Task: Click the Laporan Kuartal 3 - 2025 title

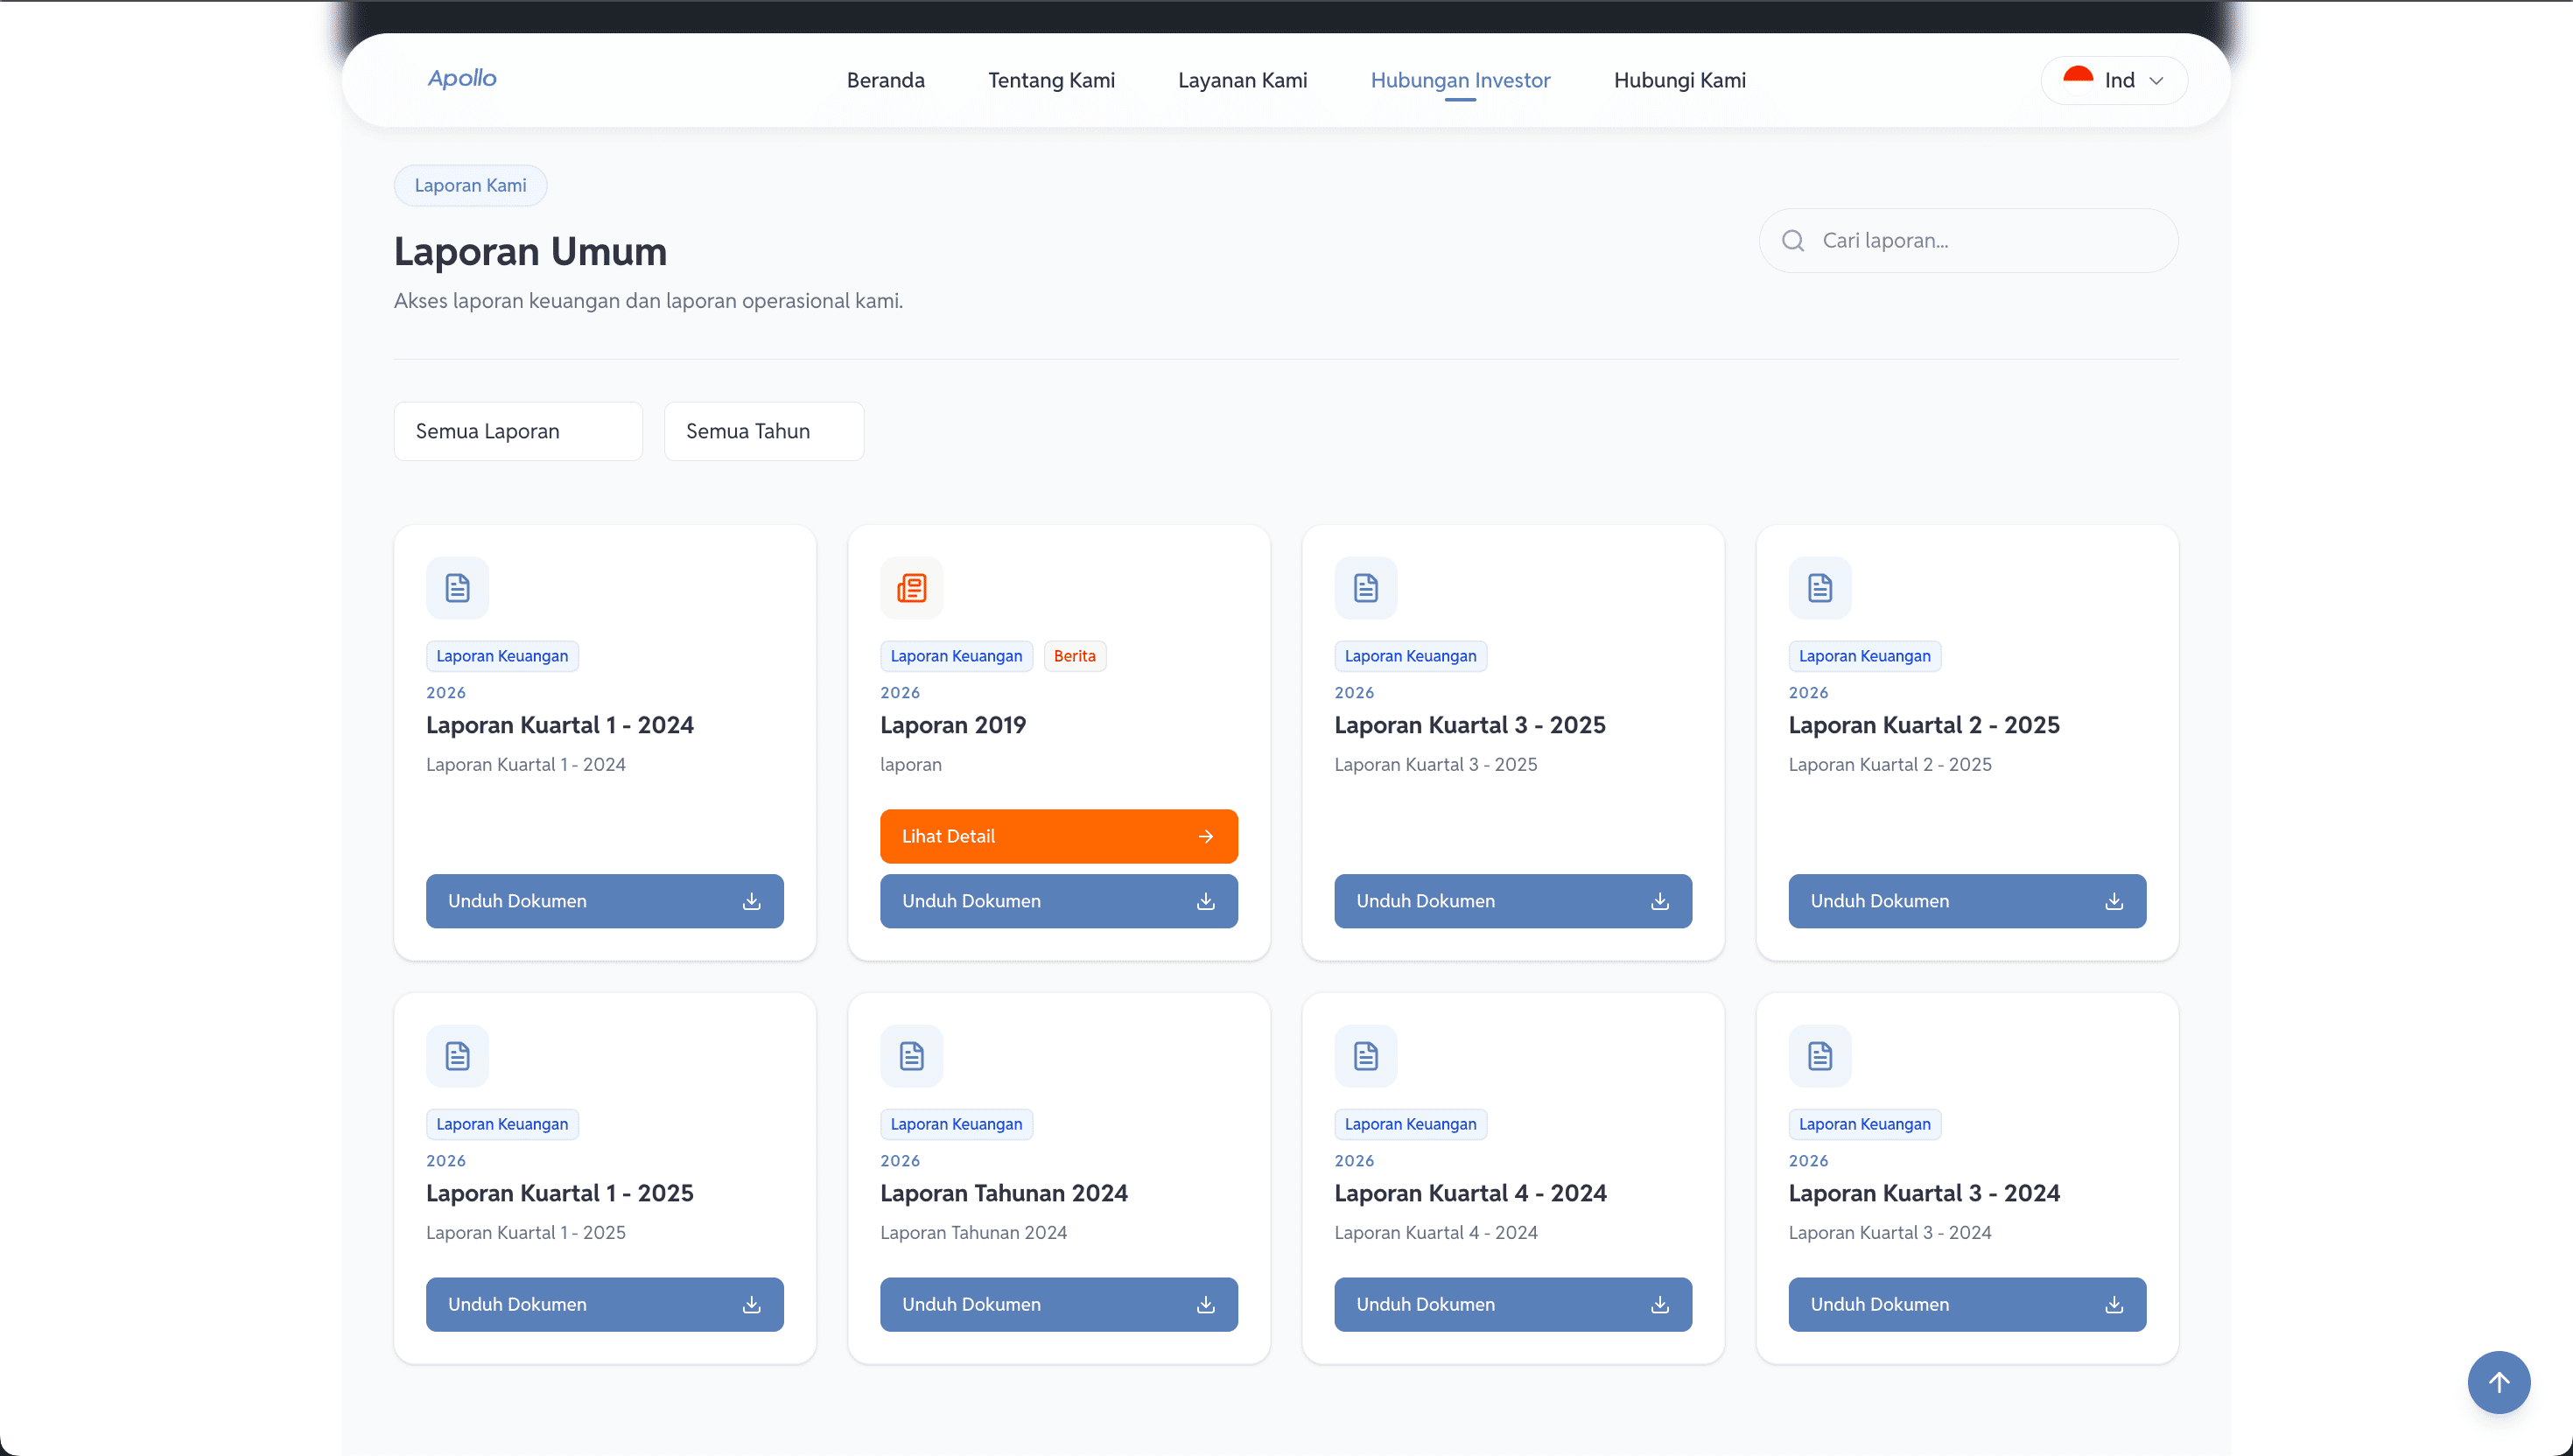Action: point(1470,725)
